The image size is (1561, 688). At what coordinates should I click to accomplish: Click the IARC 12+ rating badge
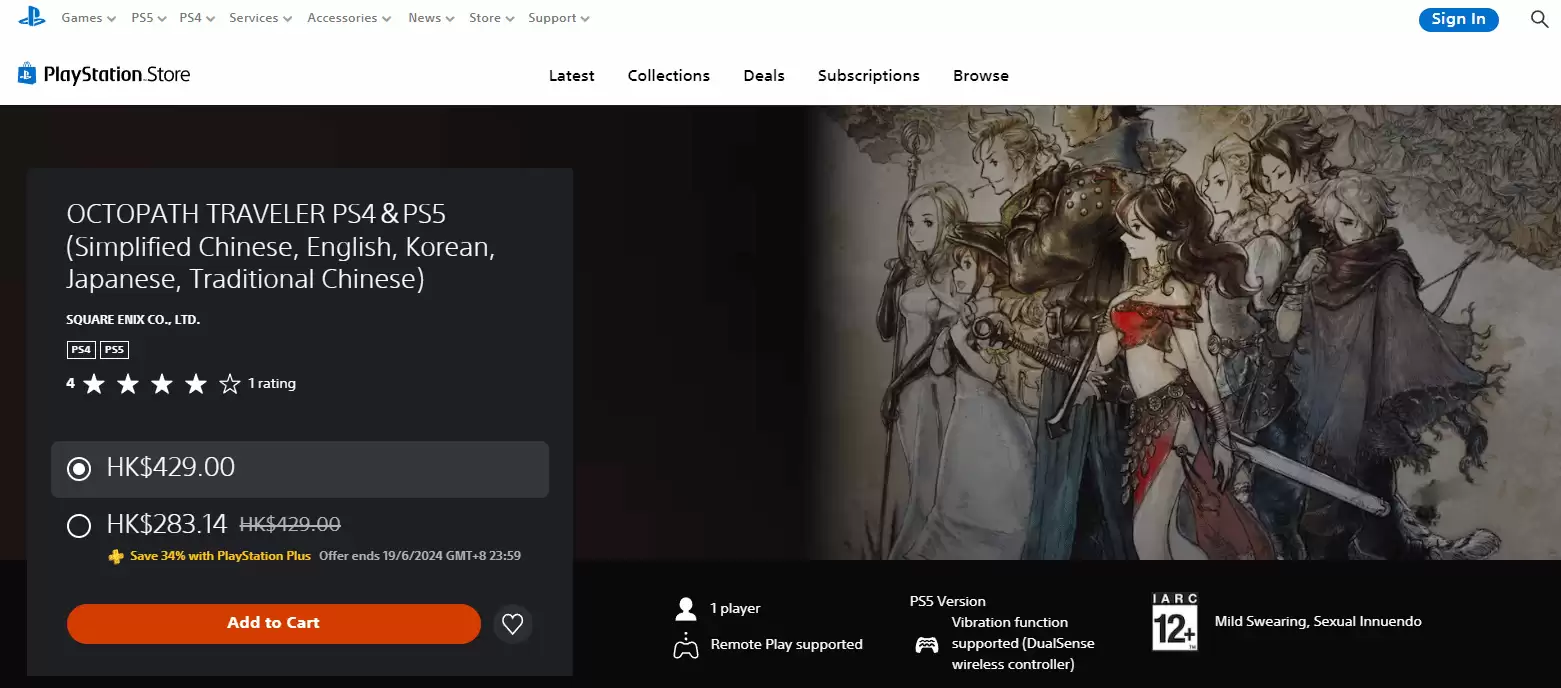tap(1174, 622)
